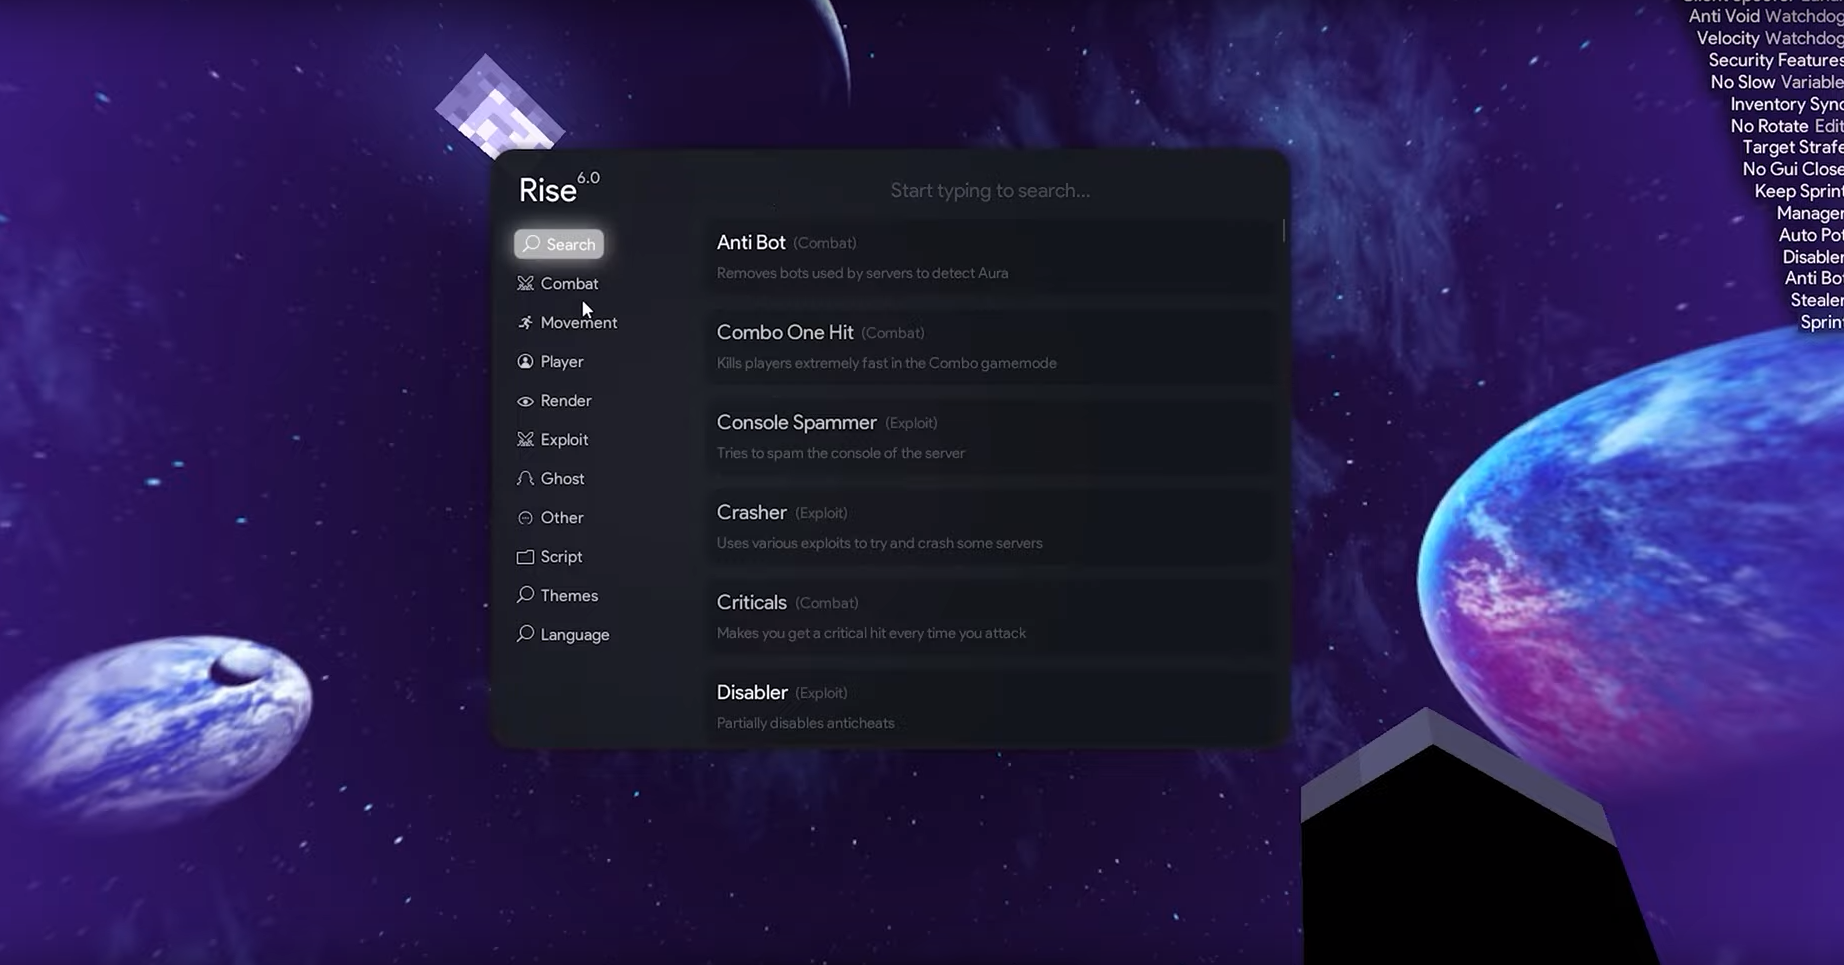Image resolution: width=1844 pixels, height=965 pixels.
Task: Click 'Security Features' in the HUD list
Action: click(x=1776, y=60)
